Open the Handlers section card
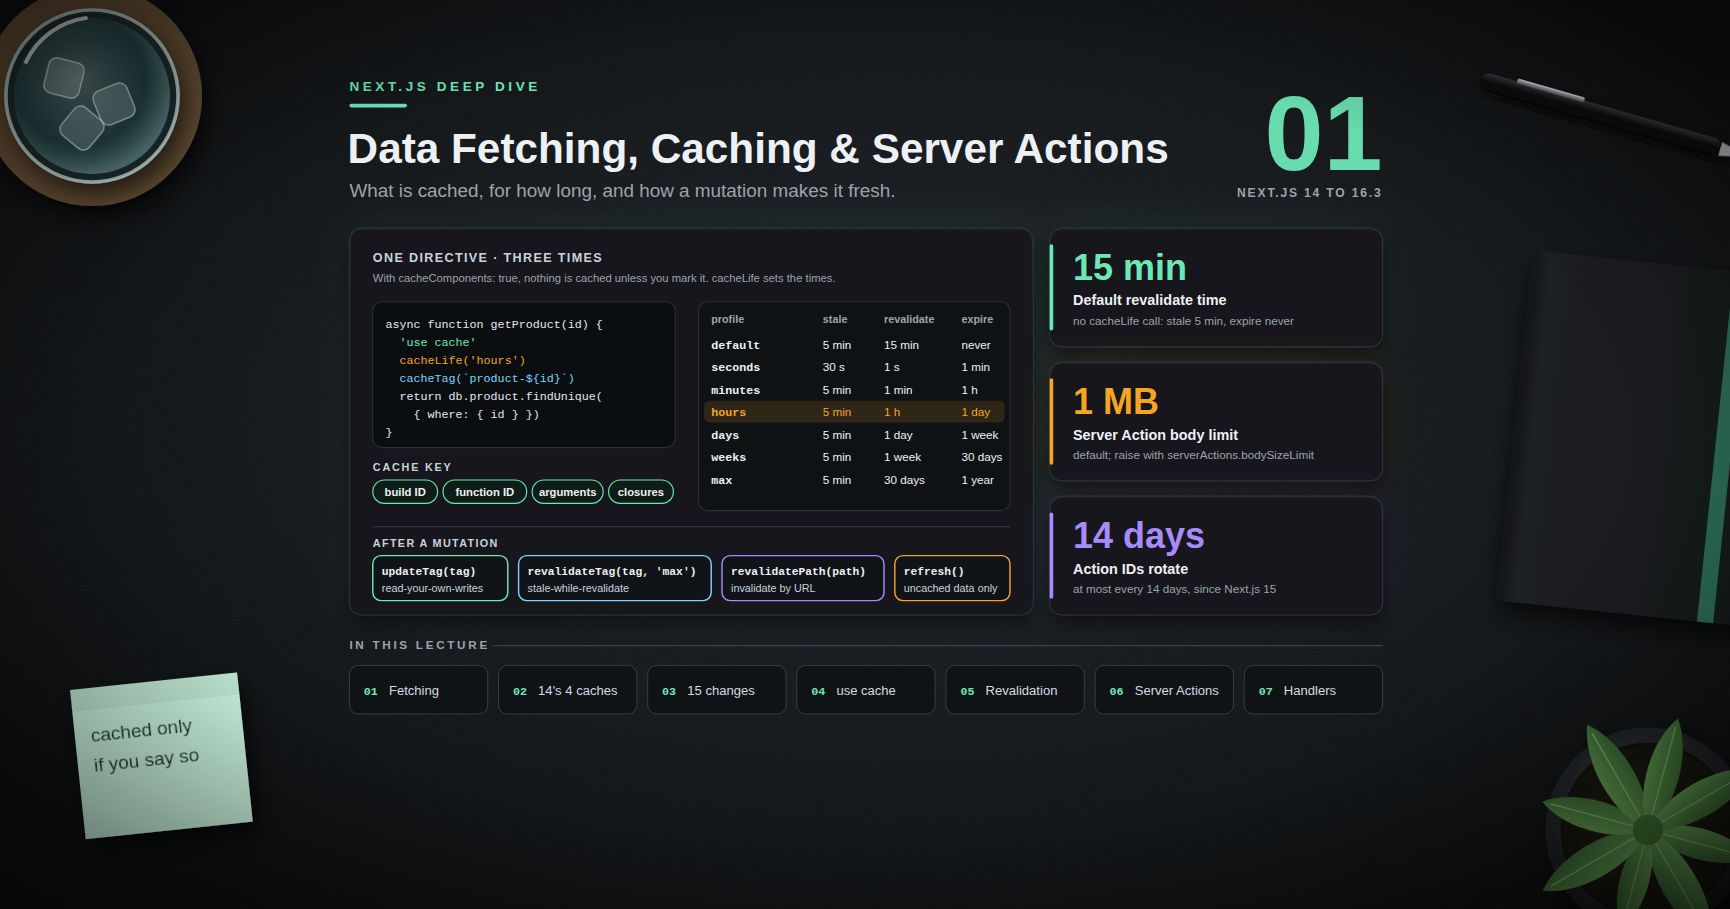 click(x=1313, y=690)
